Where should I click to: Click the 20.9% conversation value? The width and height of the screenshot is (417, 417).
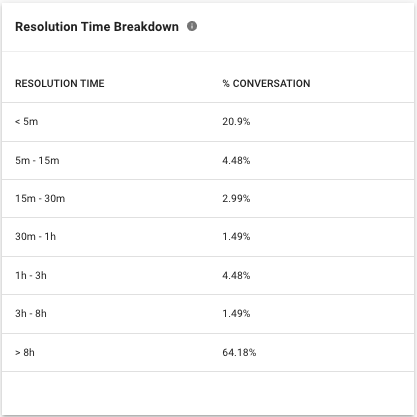coord(236,121)
